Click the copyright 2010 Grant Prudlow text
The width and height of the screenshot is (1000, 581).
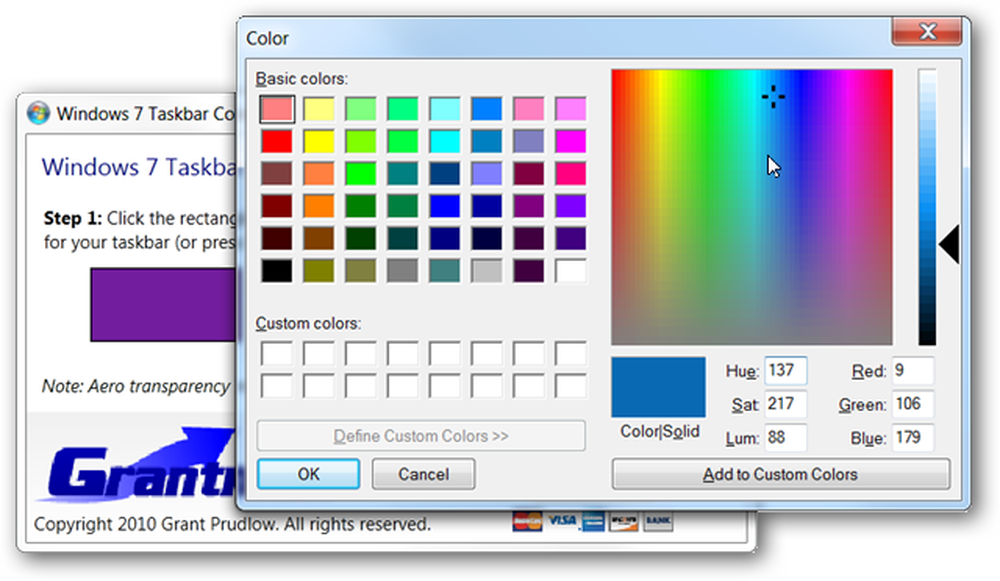coord(232,524)
